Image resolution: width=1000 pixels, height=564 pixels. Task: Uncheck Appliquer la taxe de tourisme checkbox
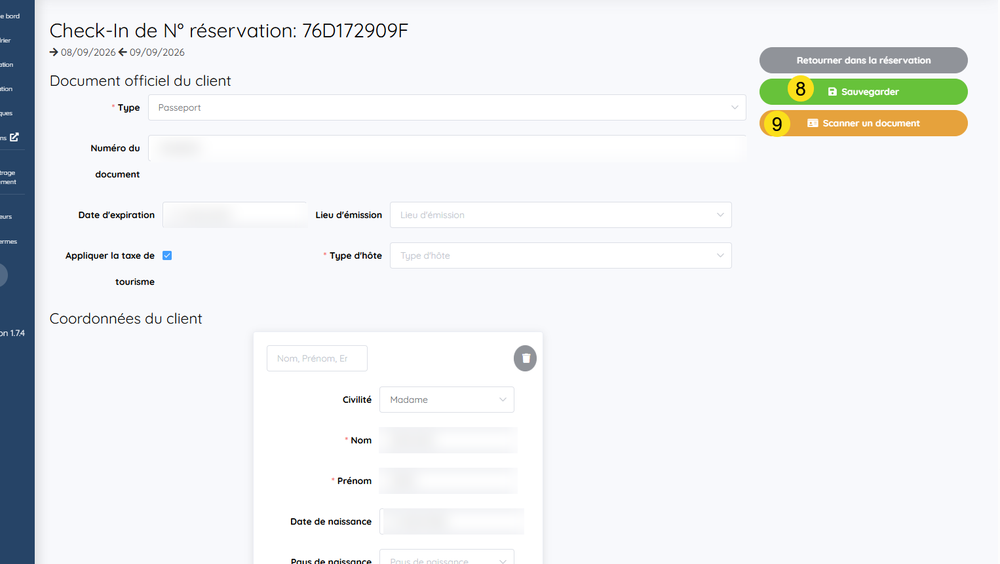click(x=167, y=255)
